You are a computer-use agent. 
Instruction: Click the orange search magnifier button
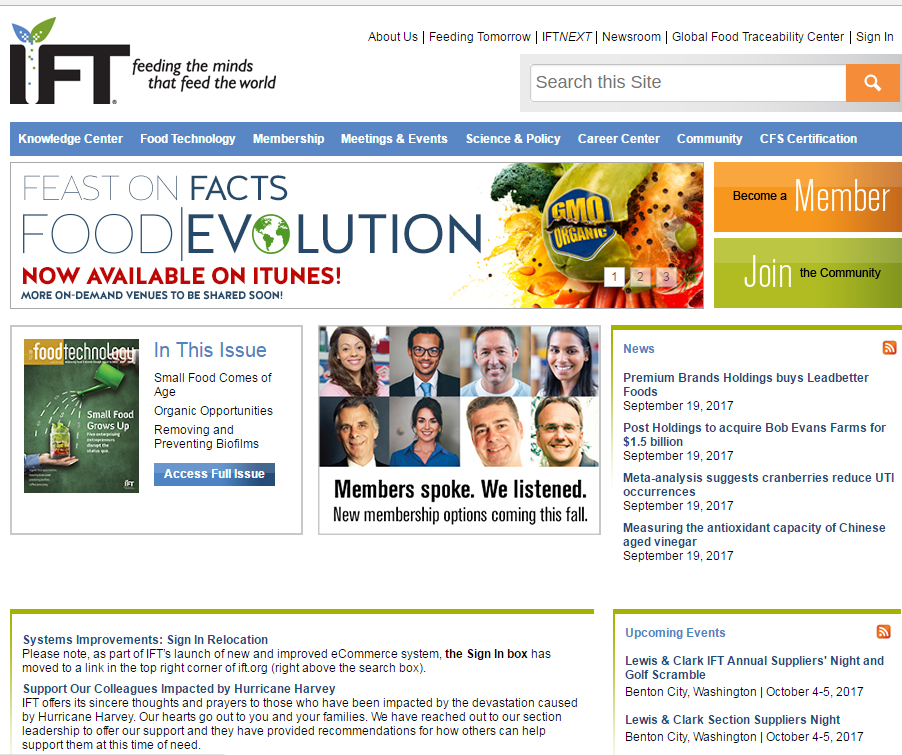(x=872, y=83)
